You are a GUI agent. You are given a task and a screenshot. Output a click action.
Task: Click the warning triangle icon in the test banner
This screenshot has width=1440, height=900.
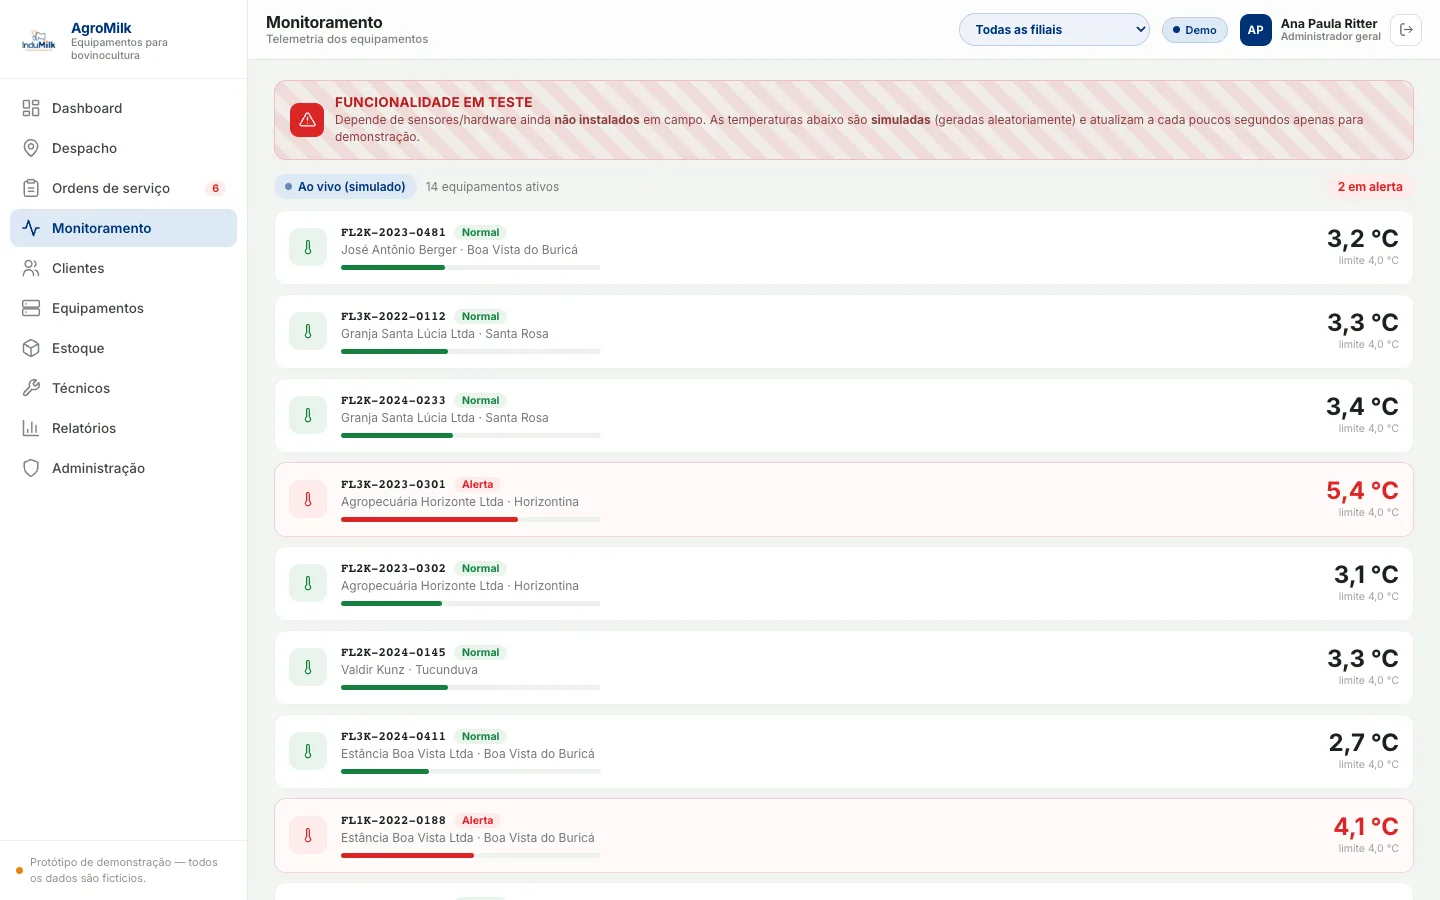tap(307, 120)
